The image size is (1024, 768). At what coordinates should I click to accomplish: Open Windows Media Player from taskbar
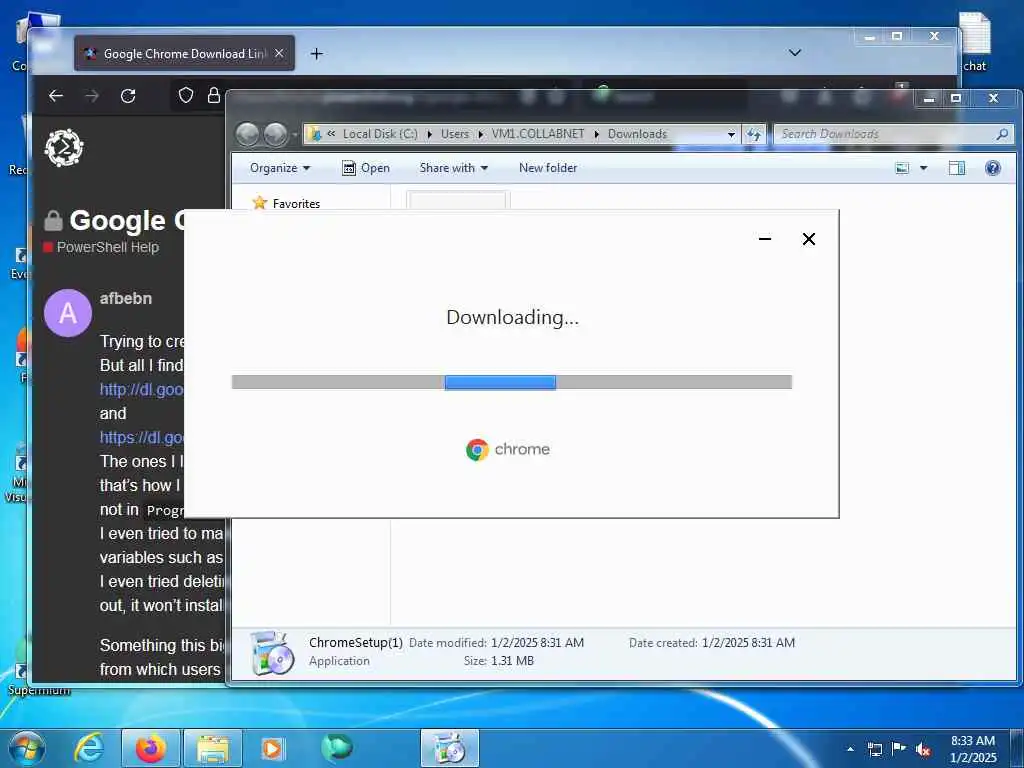[272, 748]
